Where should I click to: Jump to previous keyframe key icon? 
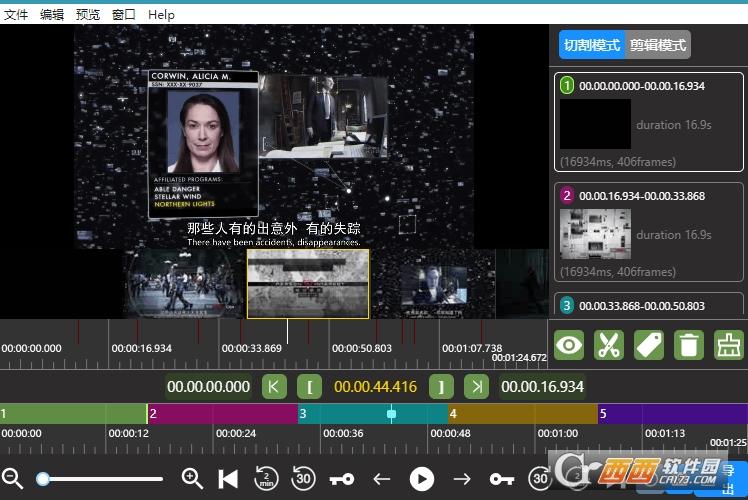[342, 479]
